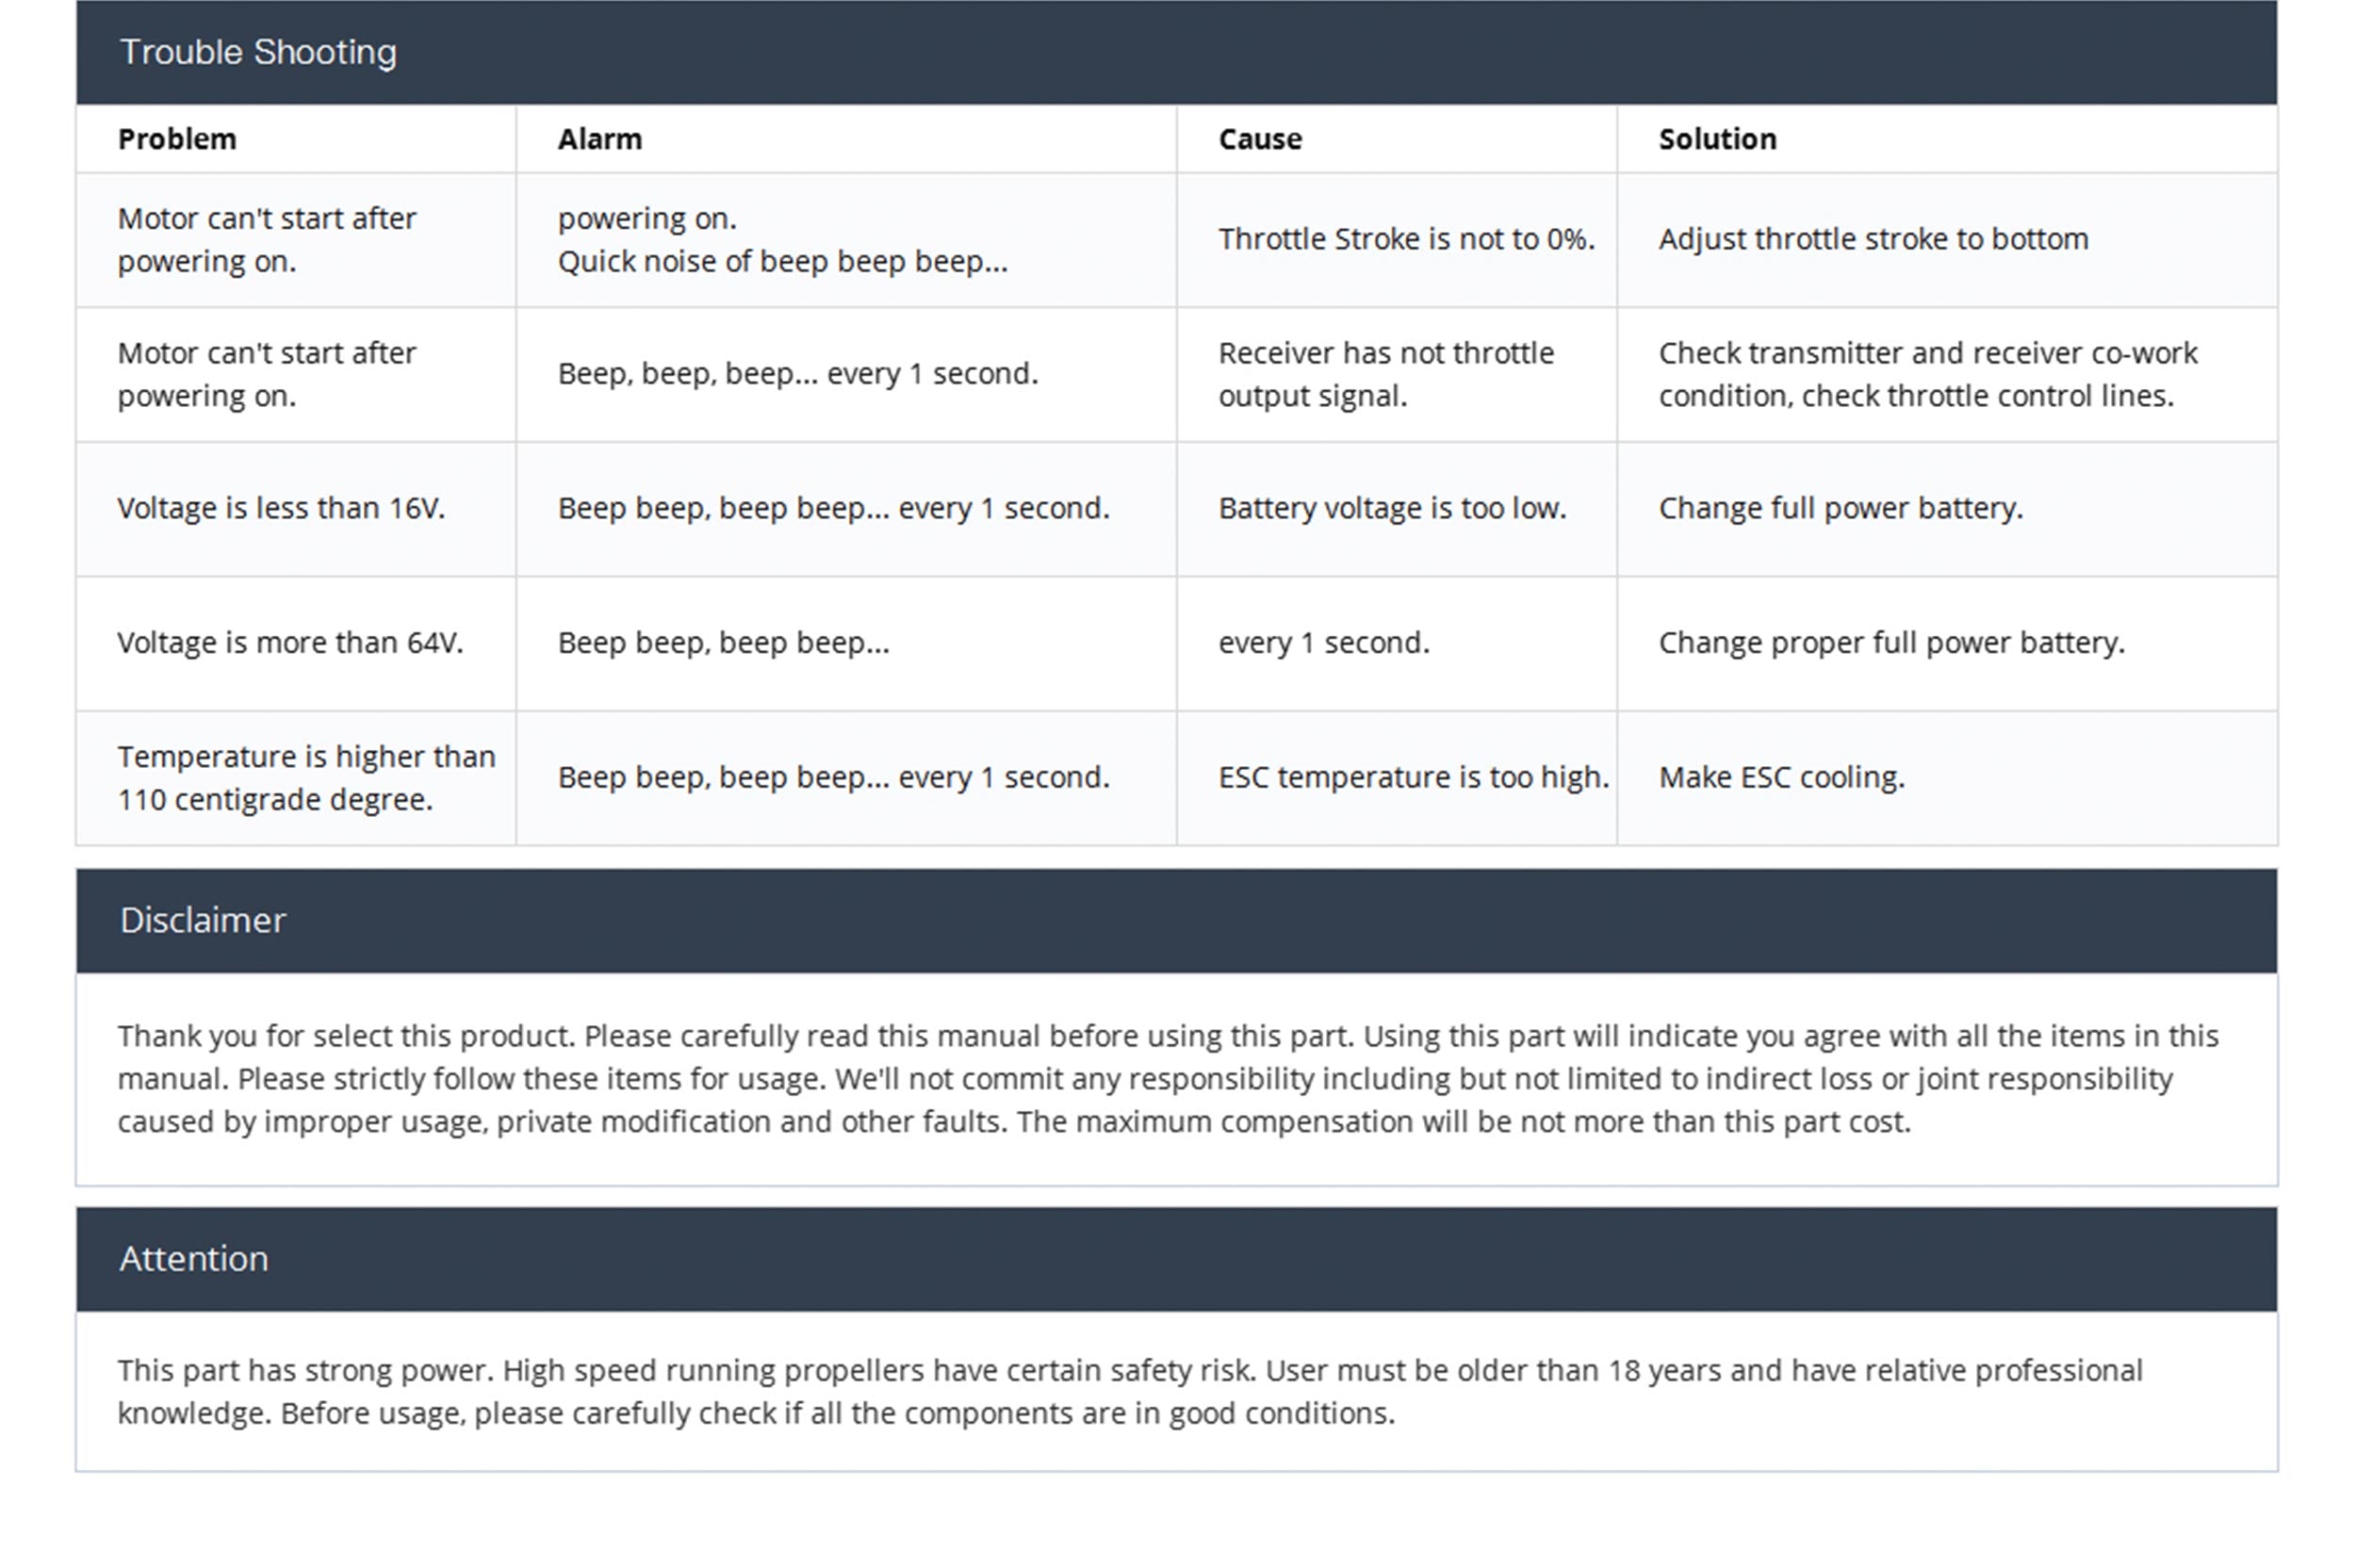This screenshot has height=1568, width=2356.
Task: Select the 'Temperature is higher than 110' problem
Action: pyautogui.click(x=306, y=777)
